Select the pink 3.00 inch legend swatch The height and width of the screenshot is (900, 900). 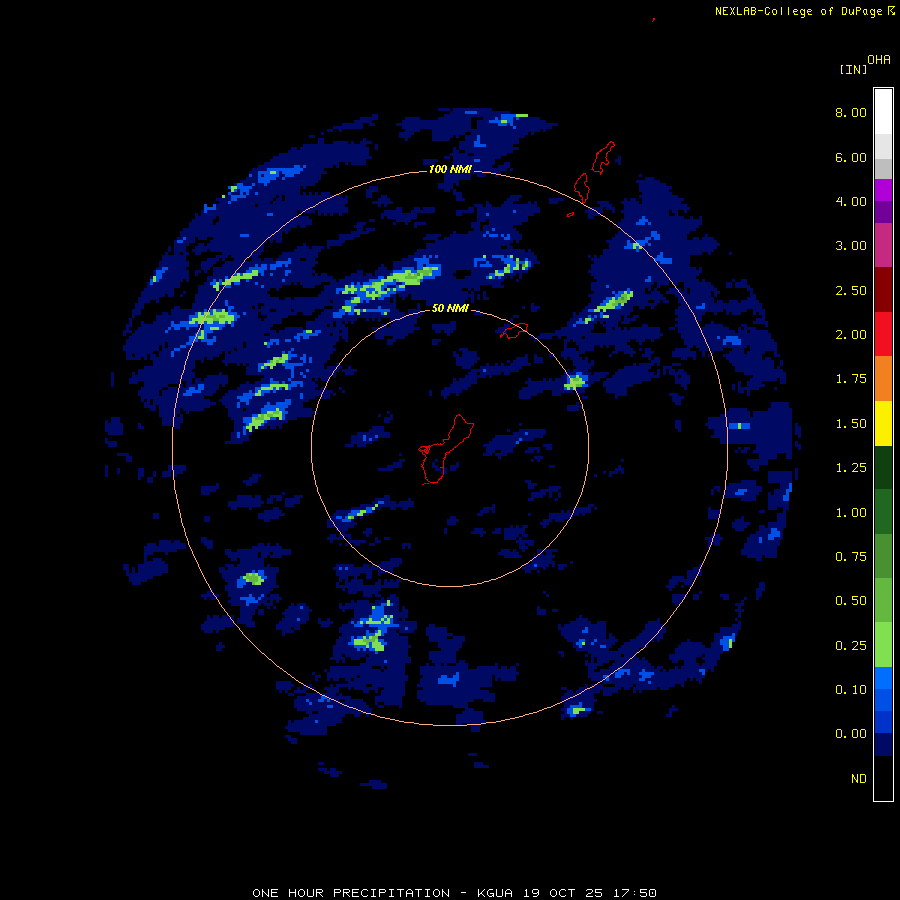pyautogui.click(x=883, y=245)
